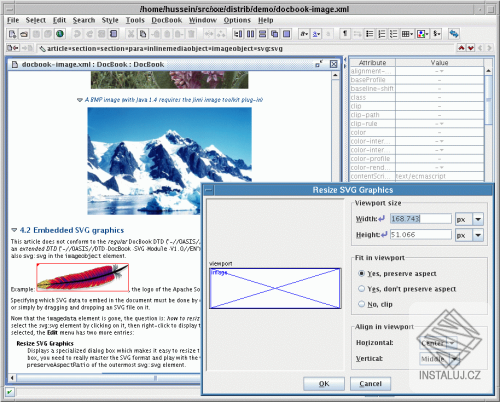Click the paragraph mark icon
500x402 pixels.
345,34
